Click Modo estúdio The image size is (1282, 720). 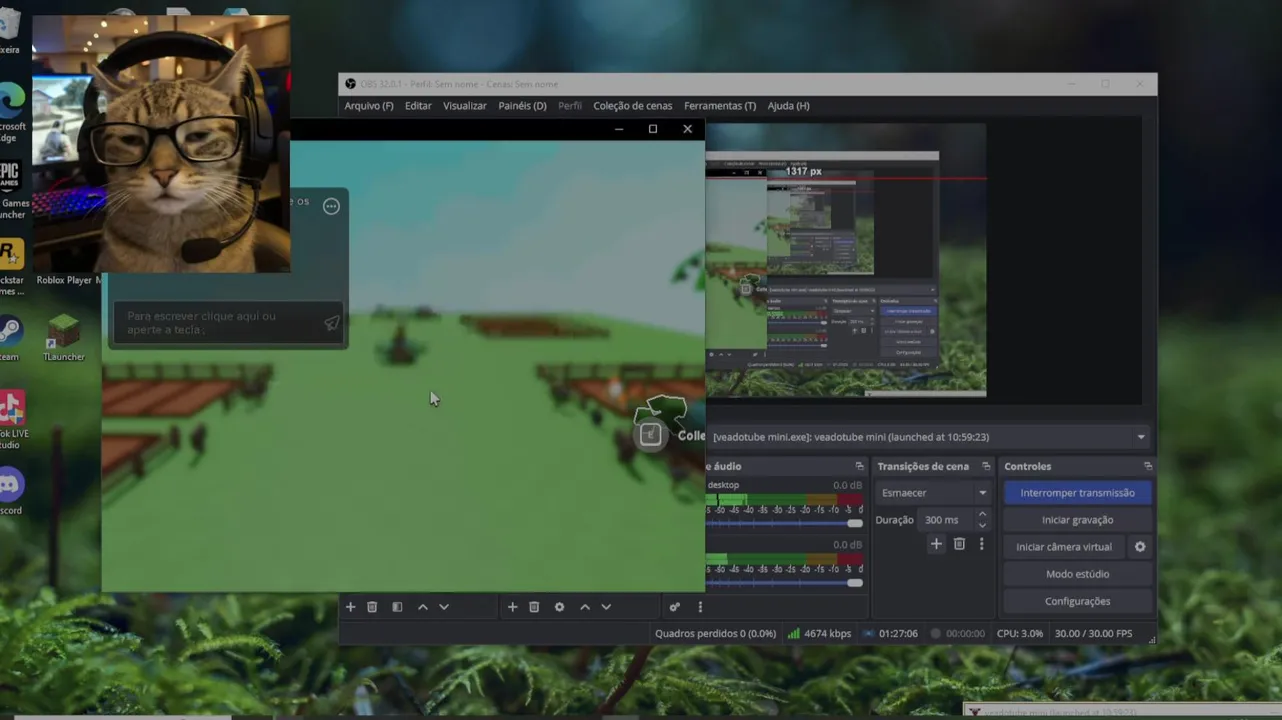coord(1077,574)
